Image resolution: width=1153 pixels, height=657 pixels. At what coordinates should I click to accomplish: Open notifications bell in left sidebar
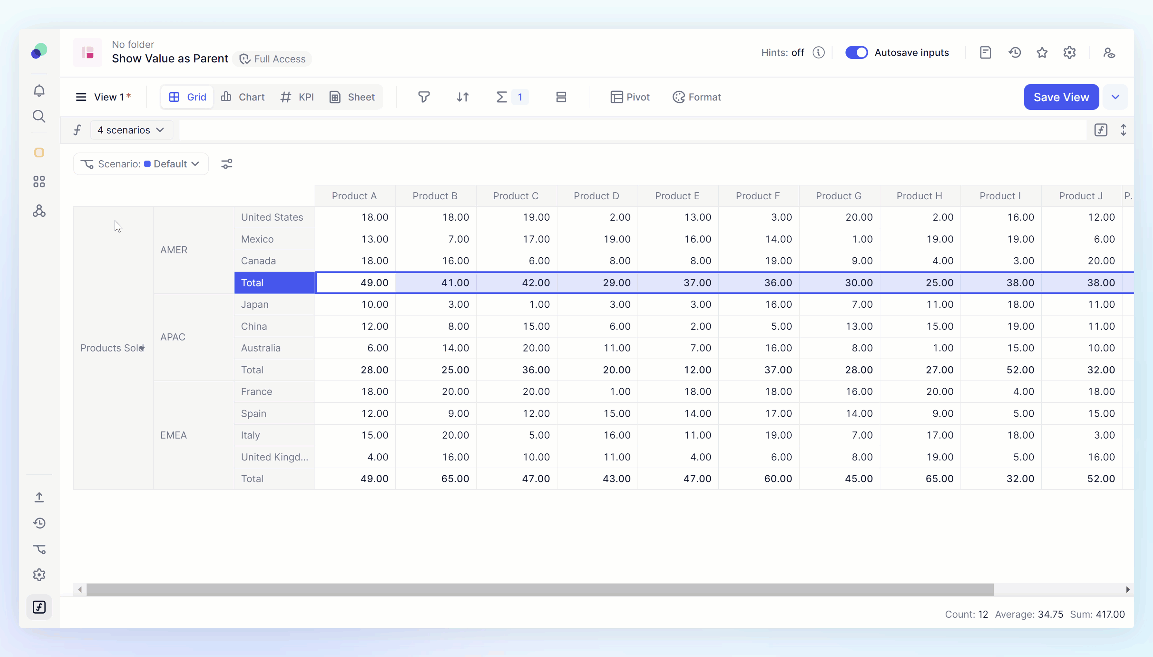click(x=39, y=91)
